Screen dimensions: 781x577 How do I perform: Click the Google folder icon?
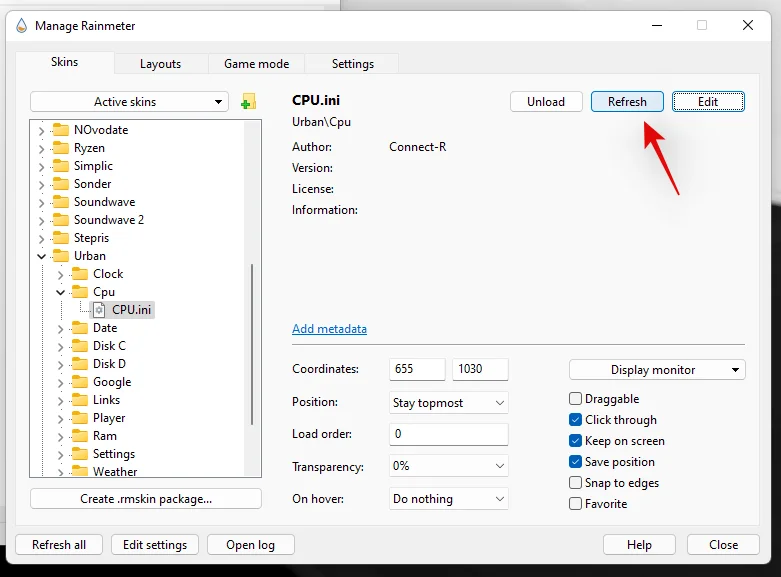point(80,382)
